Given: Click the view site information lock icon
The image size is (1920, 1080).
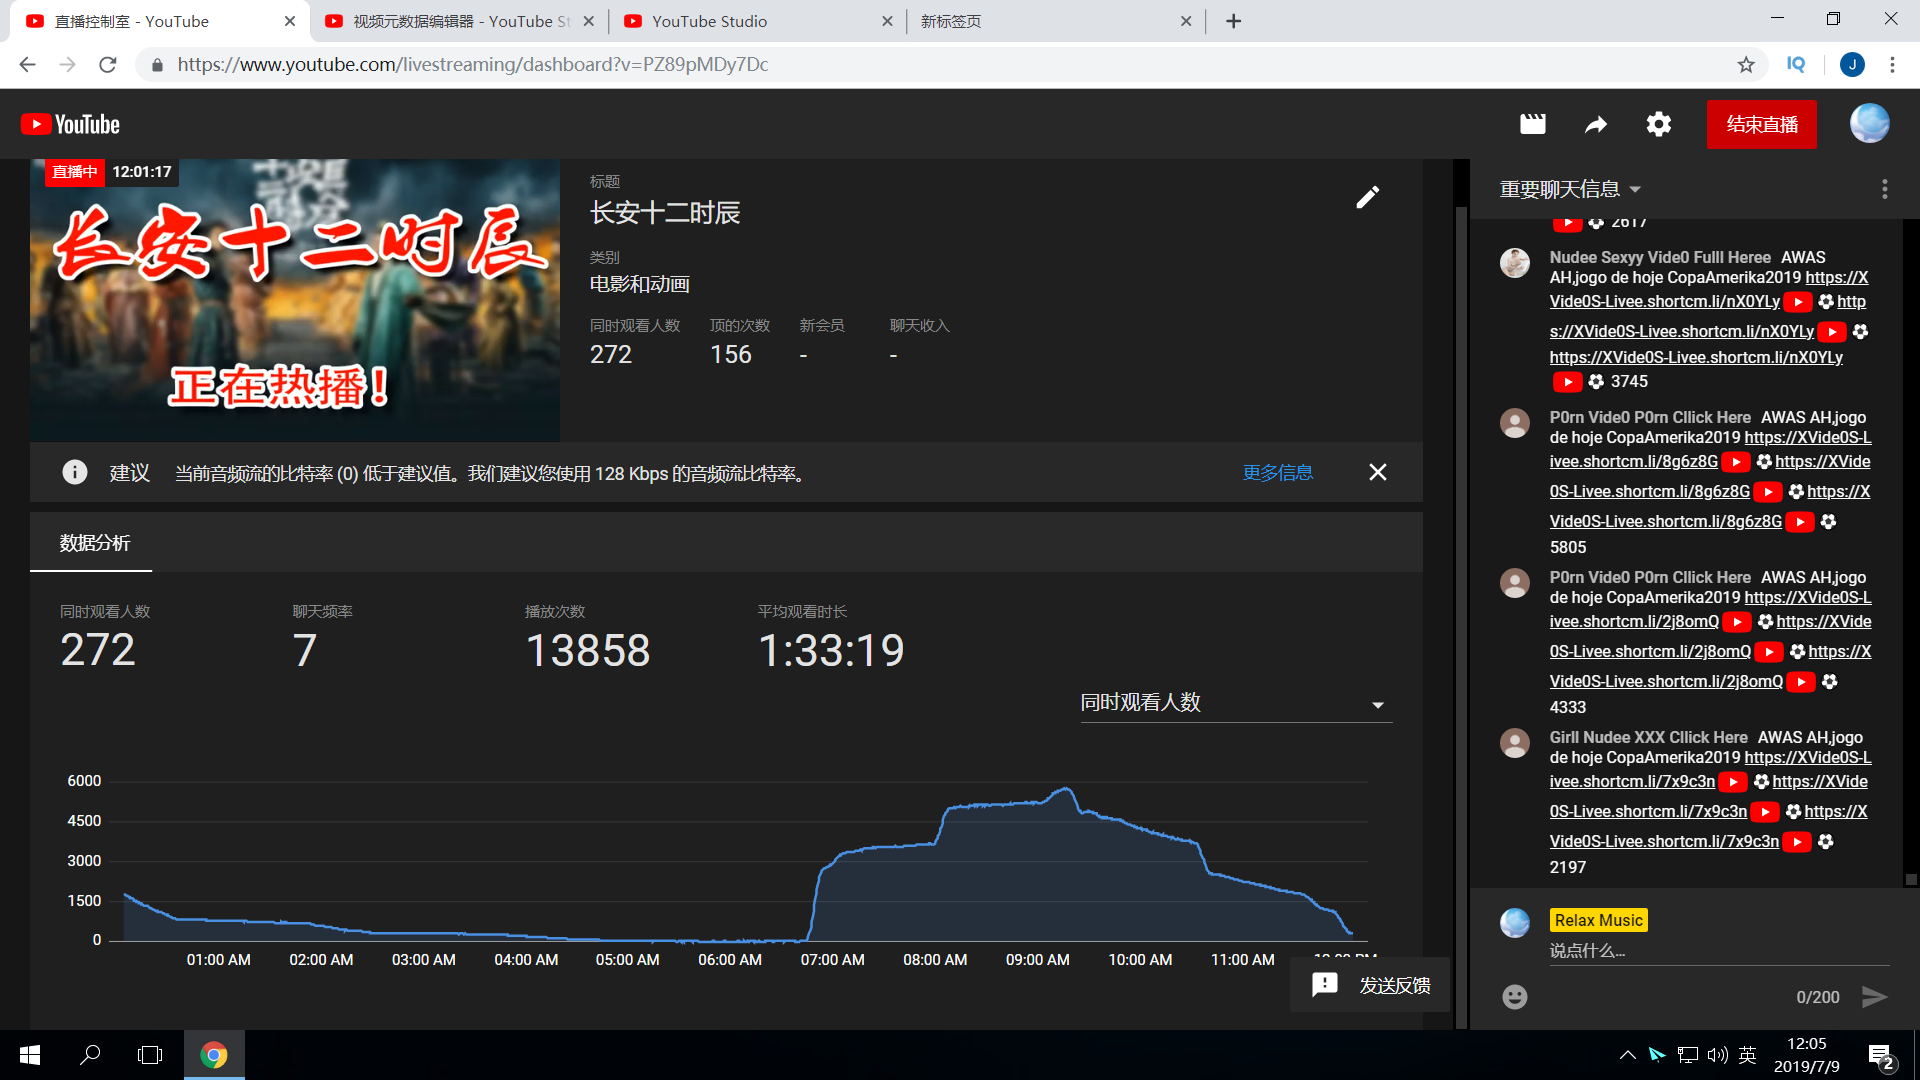Looking at the screenshot, I should 157,65.
